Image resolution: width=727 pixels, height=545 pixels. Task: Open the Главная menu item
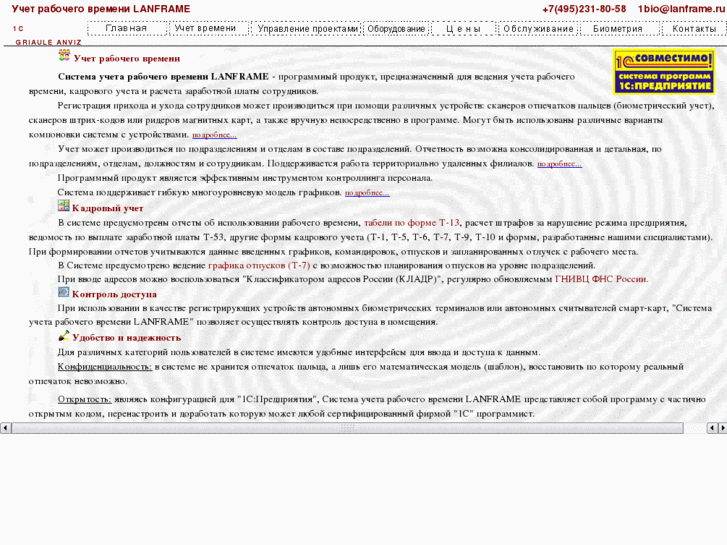pos(127,28)
